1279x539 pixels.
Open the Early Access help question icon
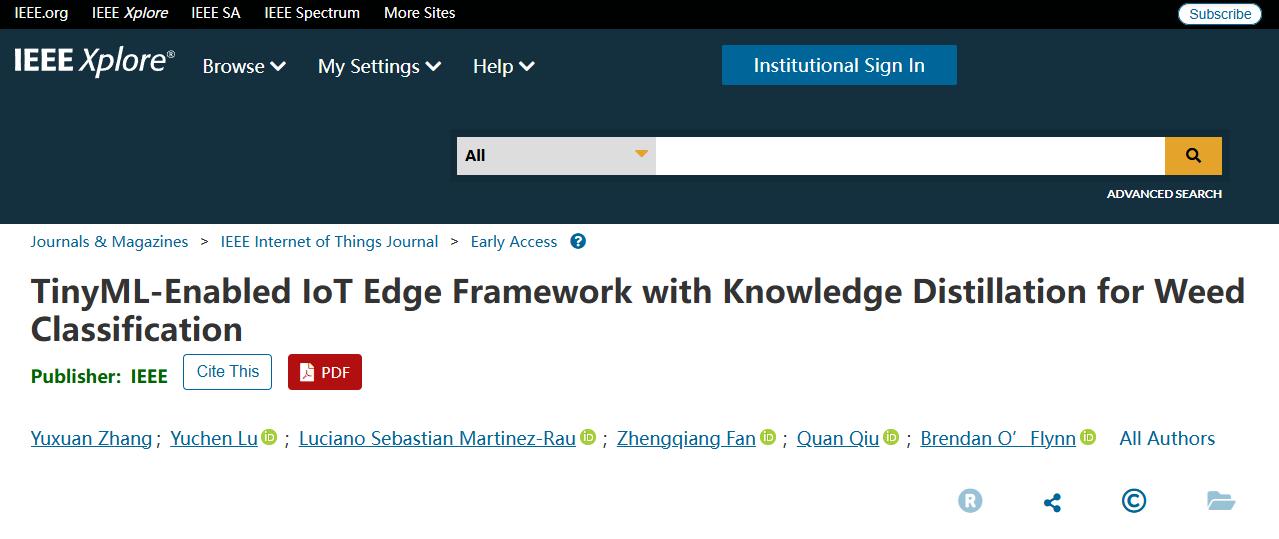click(x=578, y=241)
